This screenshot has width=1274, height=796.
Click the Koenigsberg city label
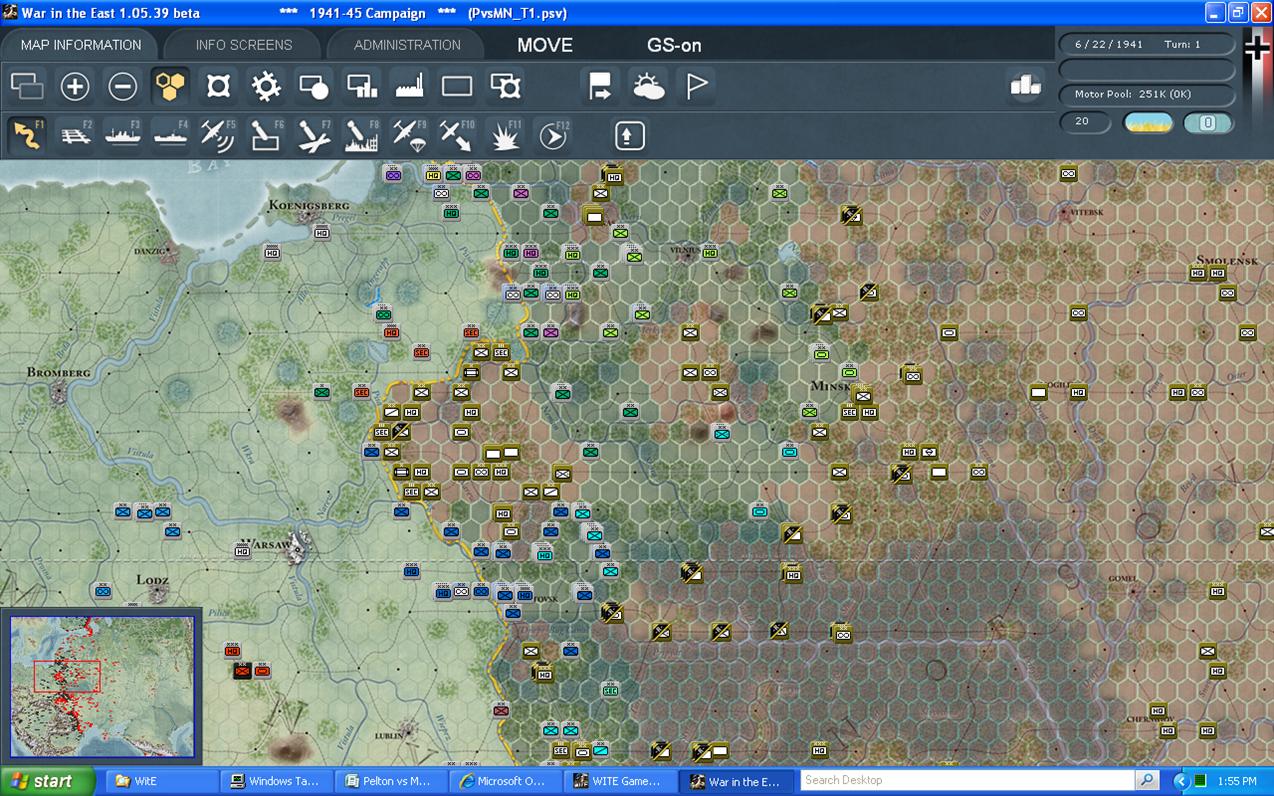309,205
